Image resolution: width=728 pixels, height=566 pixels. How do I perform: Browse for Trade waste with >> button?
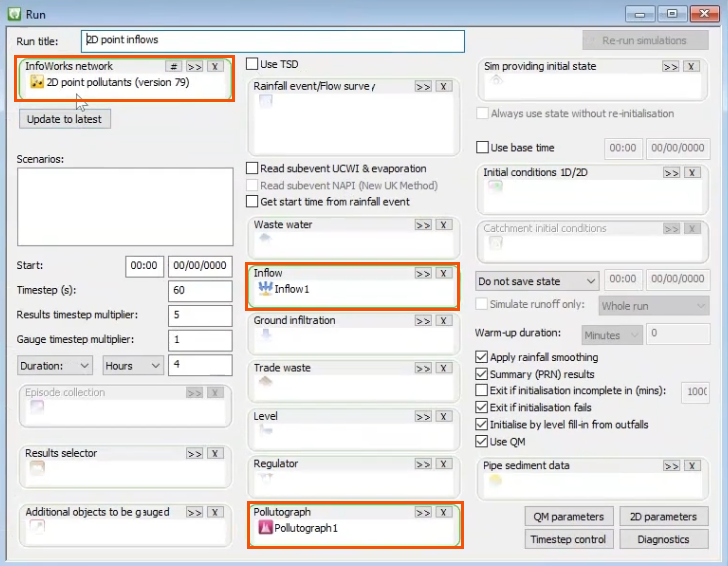click(x=423, y=368)
